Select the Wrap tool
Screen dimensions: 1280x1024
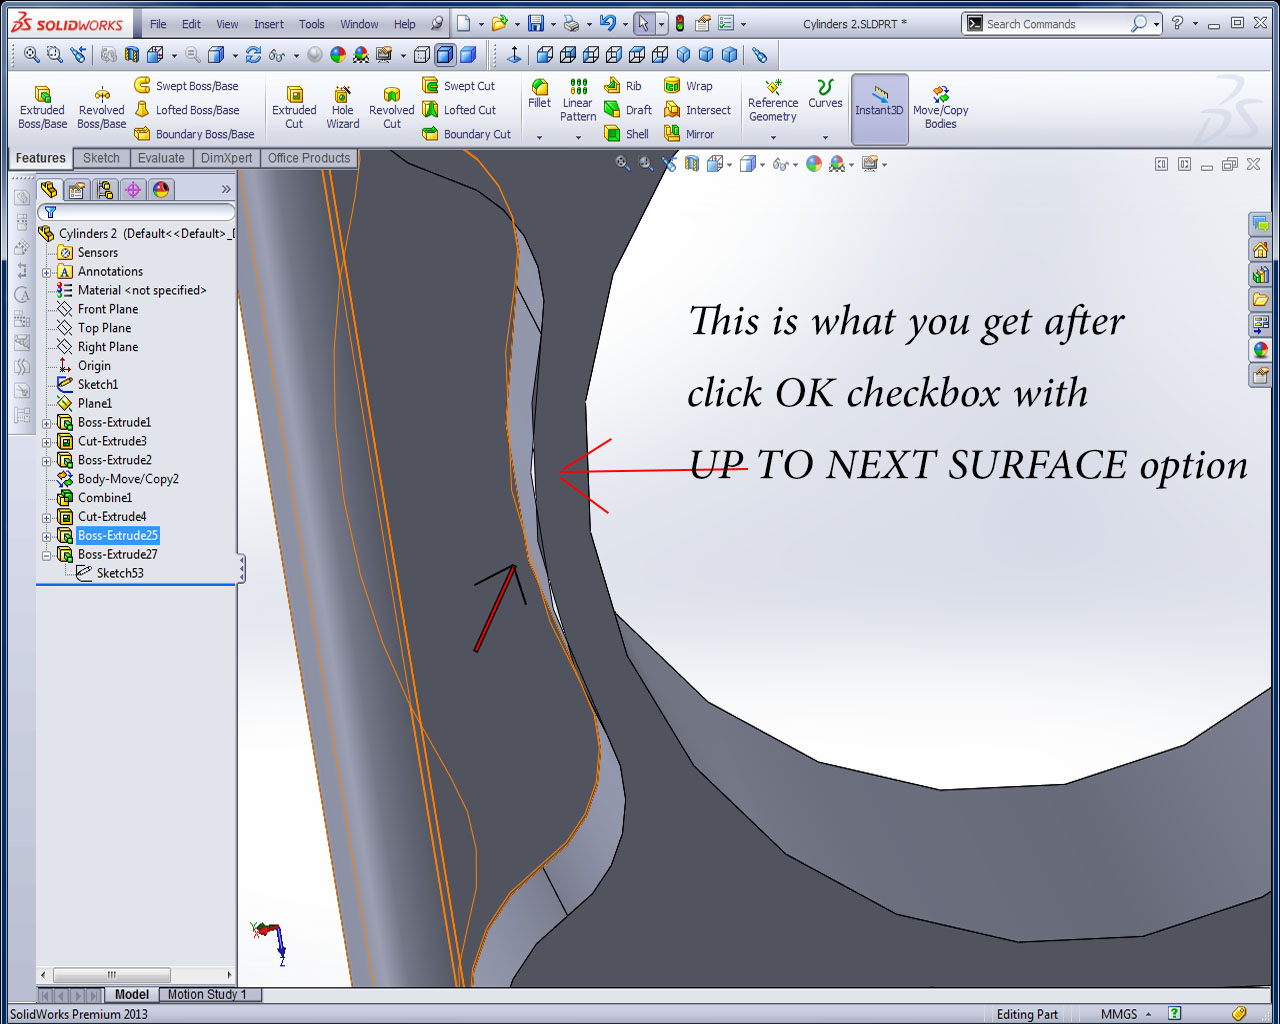[688, 86]
